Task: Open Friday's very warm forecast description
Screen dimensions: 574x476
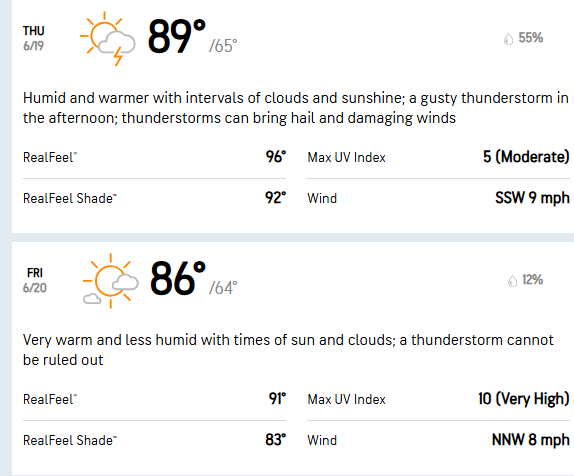Action: tap(288, 350)
